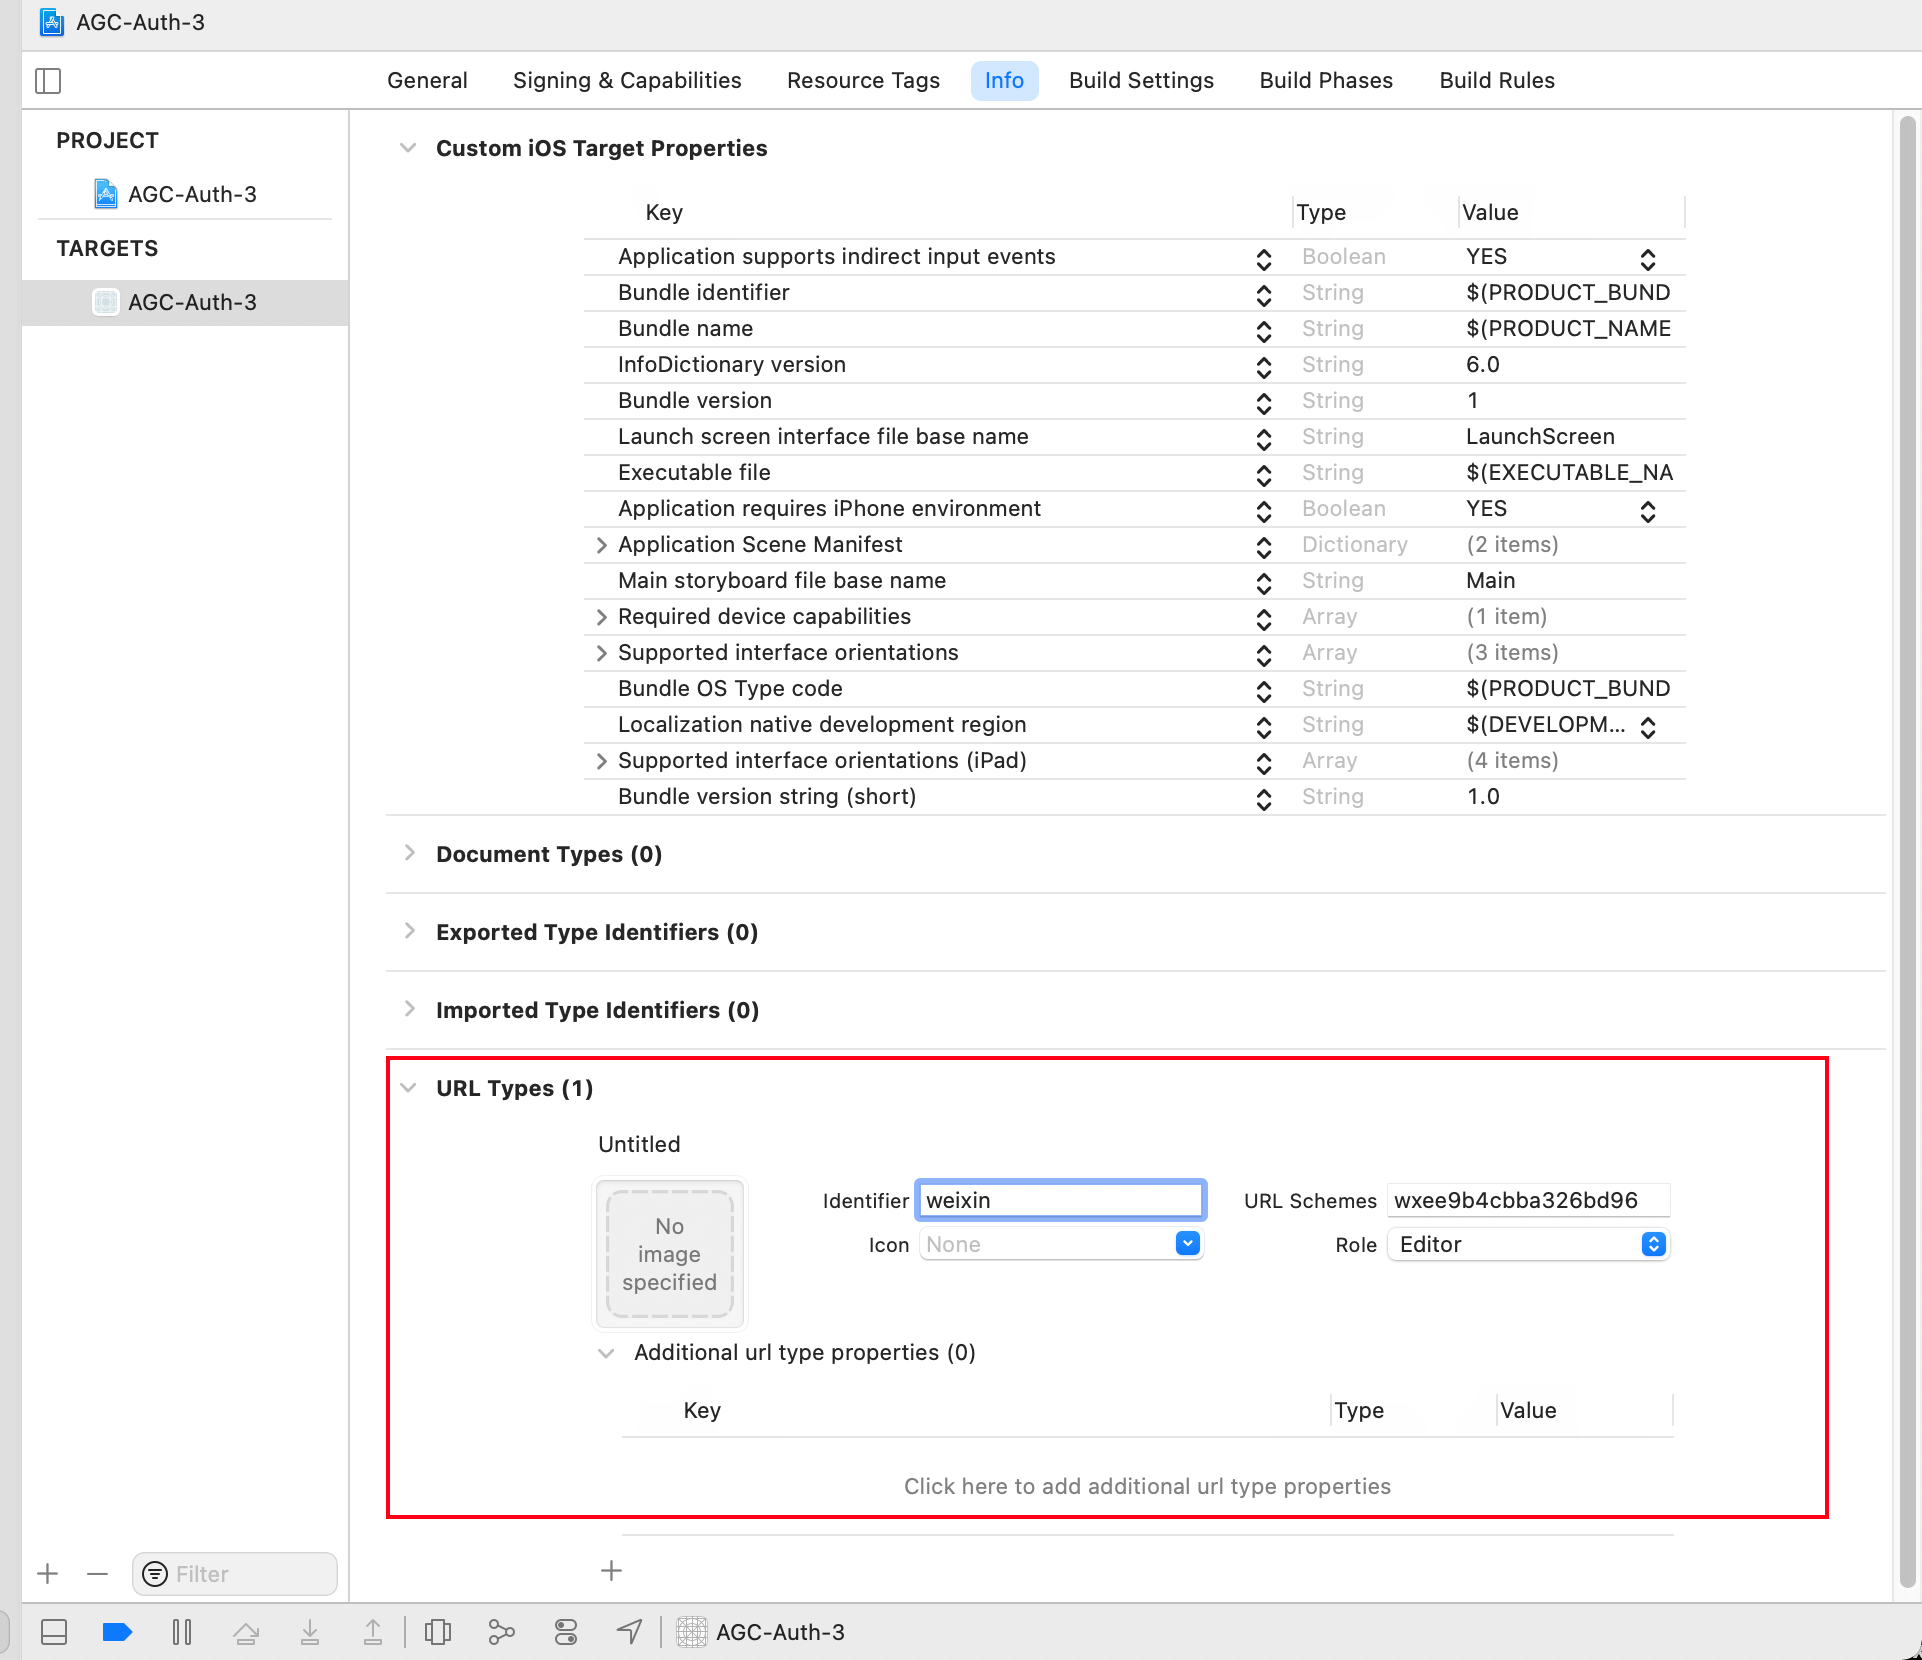Toggle YES value stepper for indirect input events
The image size is (1922, 1660).
pos(1648,258)
